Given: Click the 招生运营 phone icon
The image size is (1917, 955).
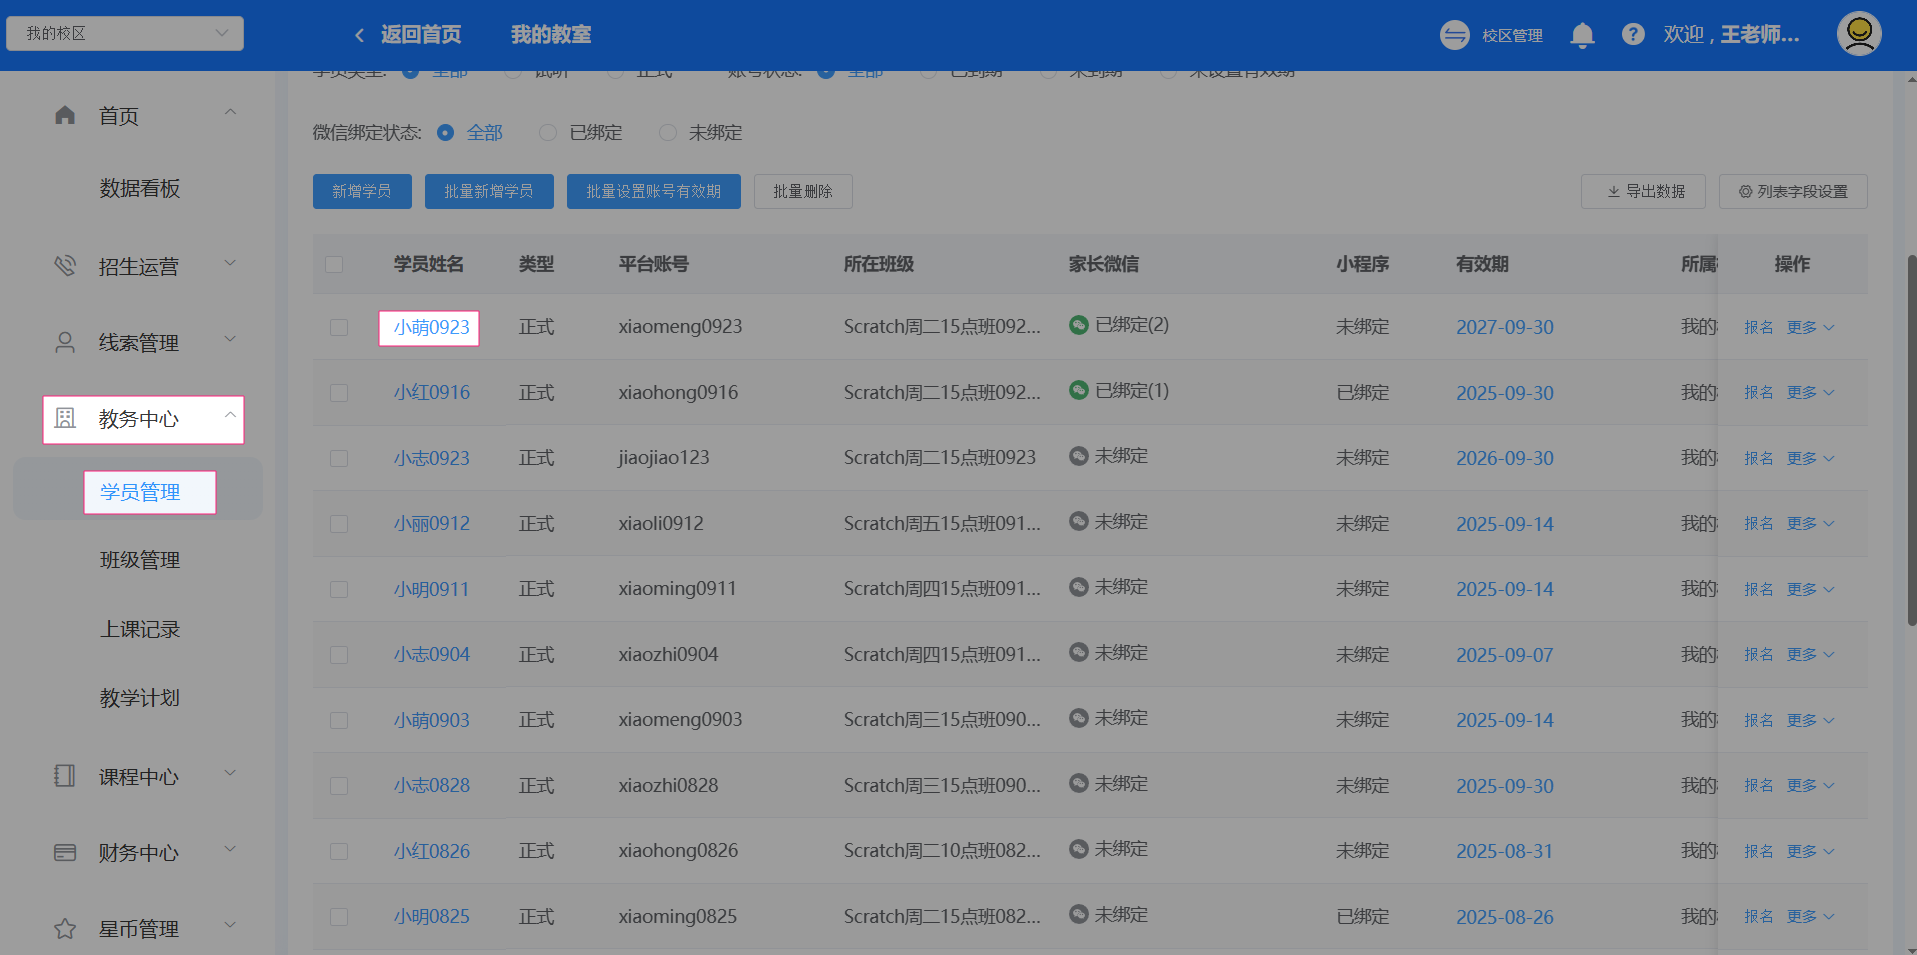Looking at the screenshot, I should coord(65,266).
